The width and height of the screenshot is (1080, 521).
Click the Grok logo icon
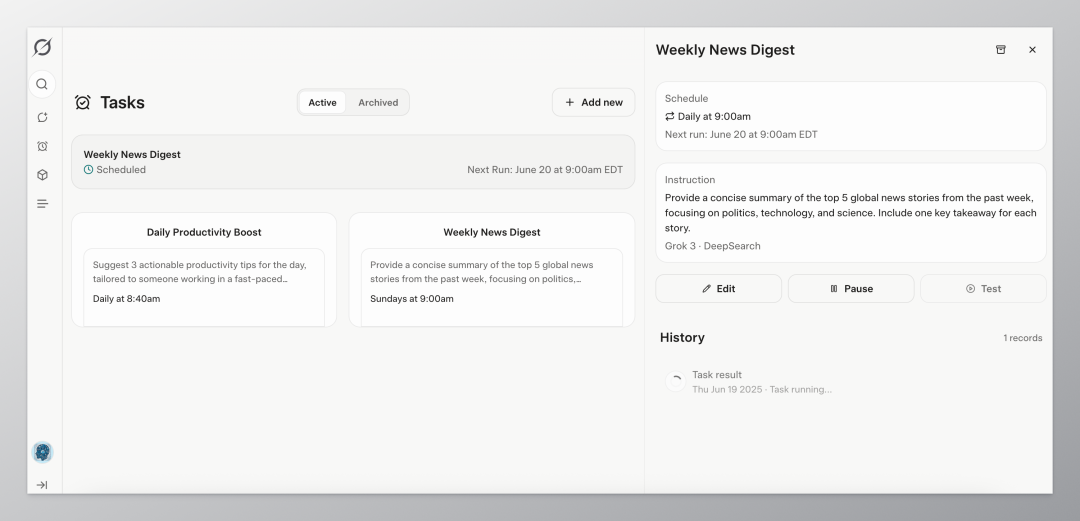point(42,48)
